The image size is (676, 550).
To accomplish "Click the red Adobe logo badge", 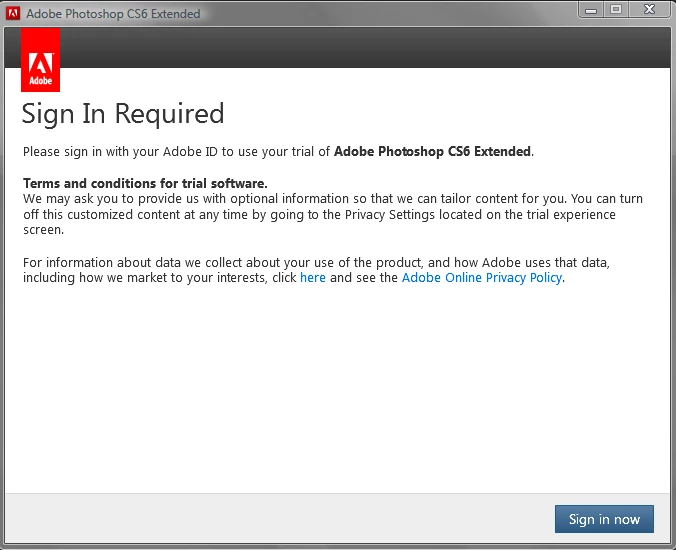I will click(41, 60).
